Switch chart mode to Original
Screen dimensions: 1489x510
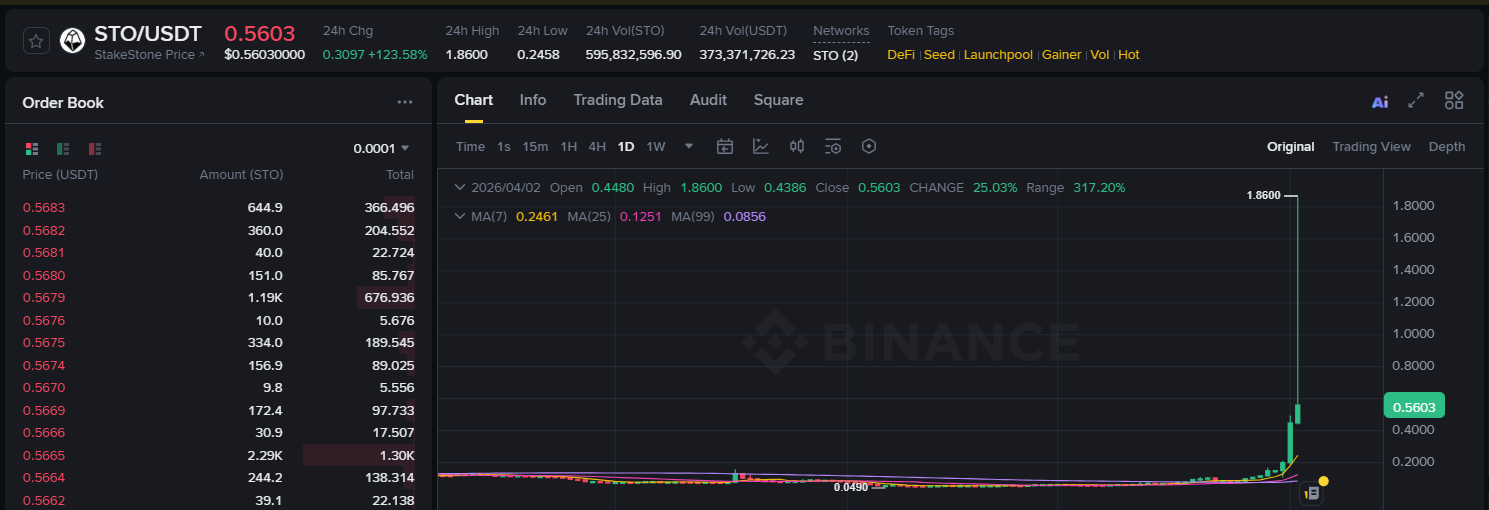pos(1291,146)
